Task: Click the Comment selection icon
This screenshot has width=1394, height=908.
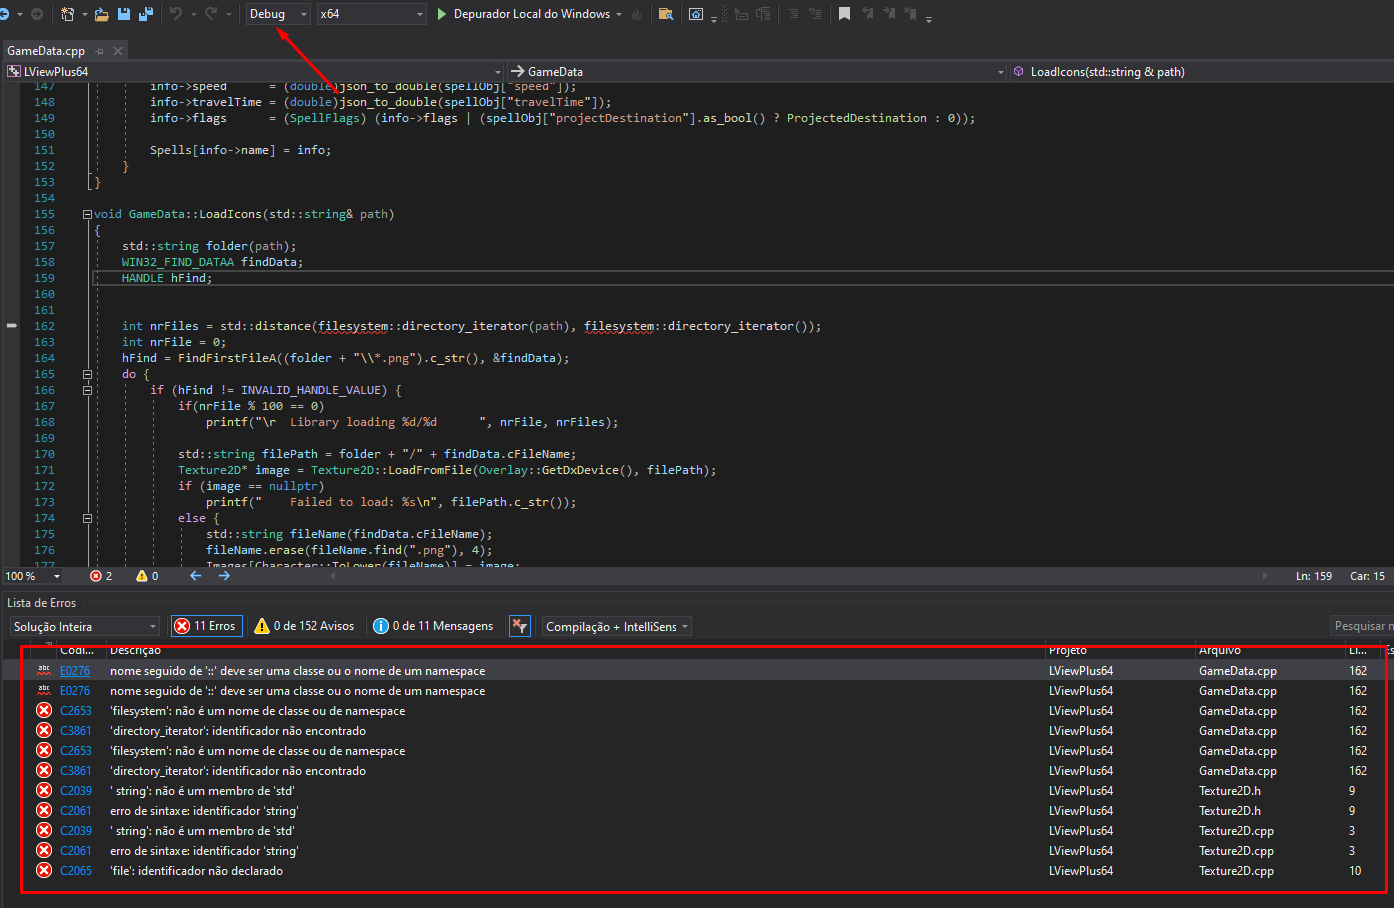Action: coord(741,14)
